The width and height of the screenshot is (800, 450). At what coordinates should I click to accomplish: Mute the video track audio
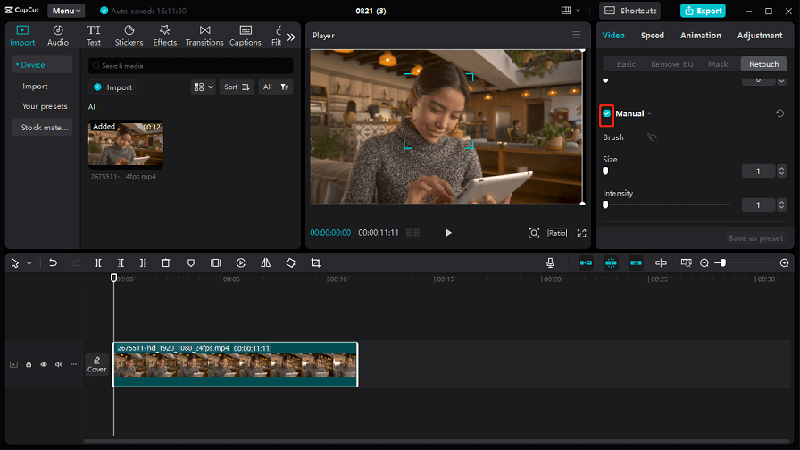click(58, 365)
